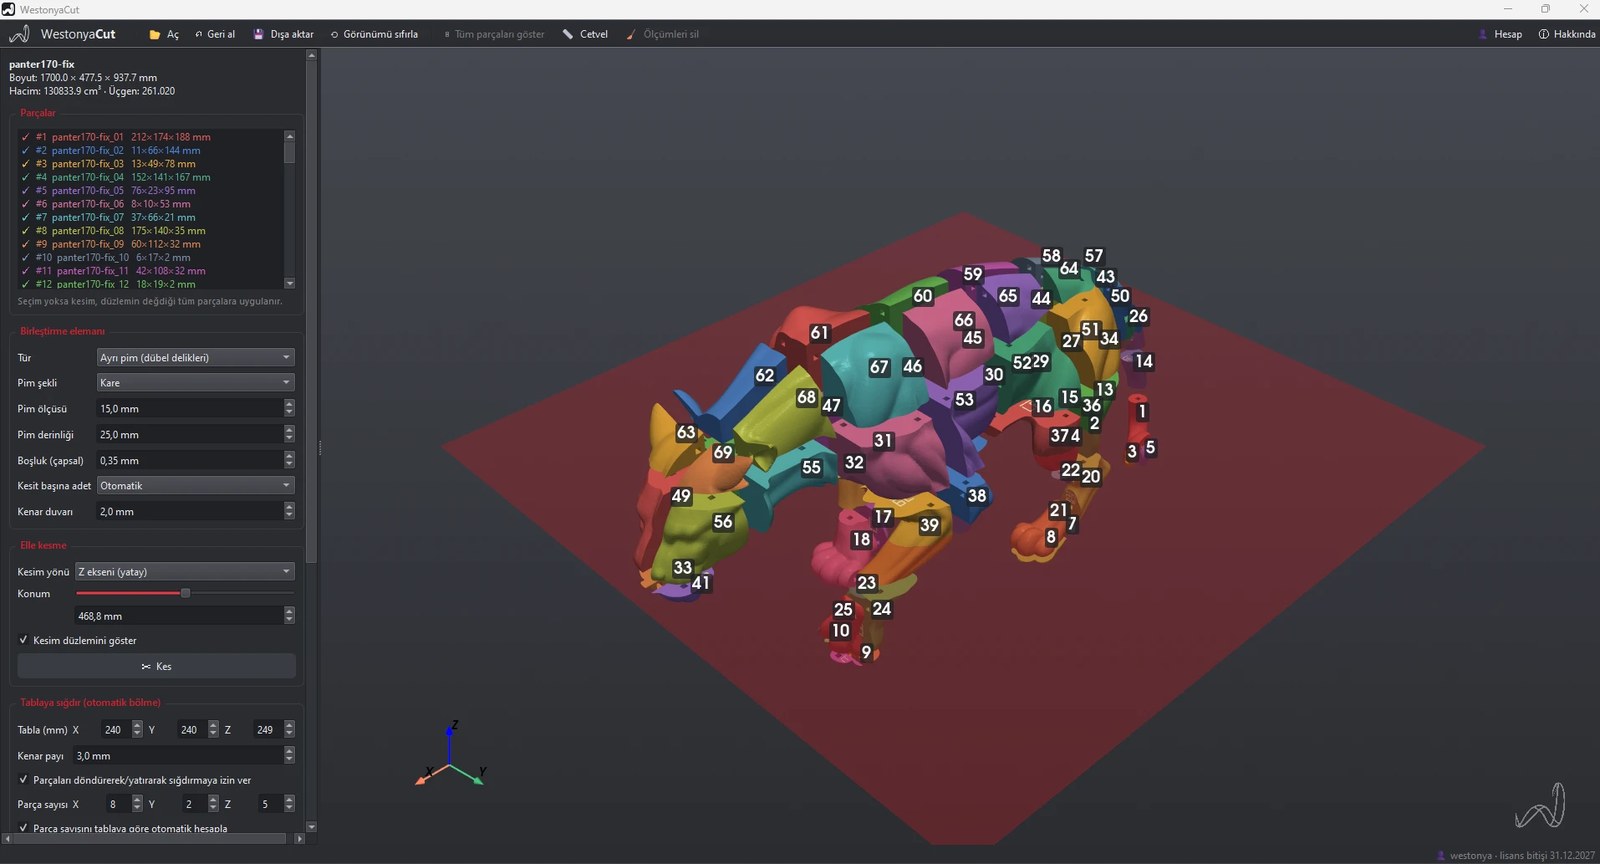Image resolution: width=1600 pixels, height=864 pixels.
Task: Increase Tabla X value stepper
Action: point(137,725)
